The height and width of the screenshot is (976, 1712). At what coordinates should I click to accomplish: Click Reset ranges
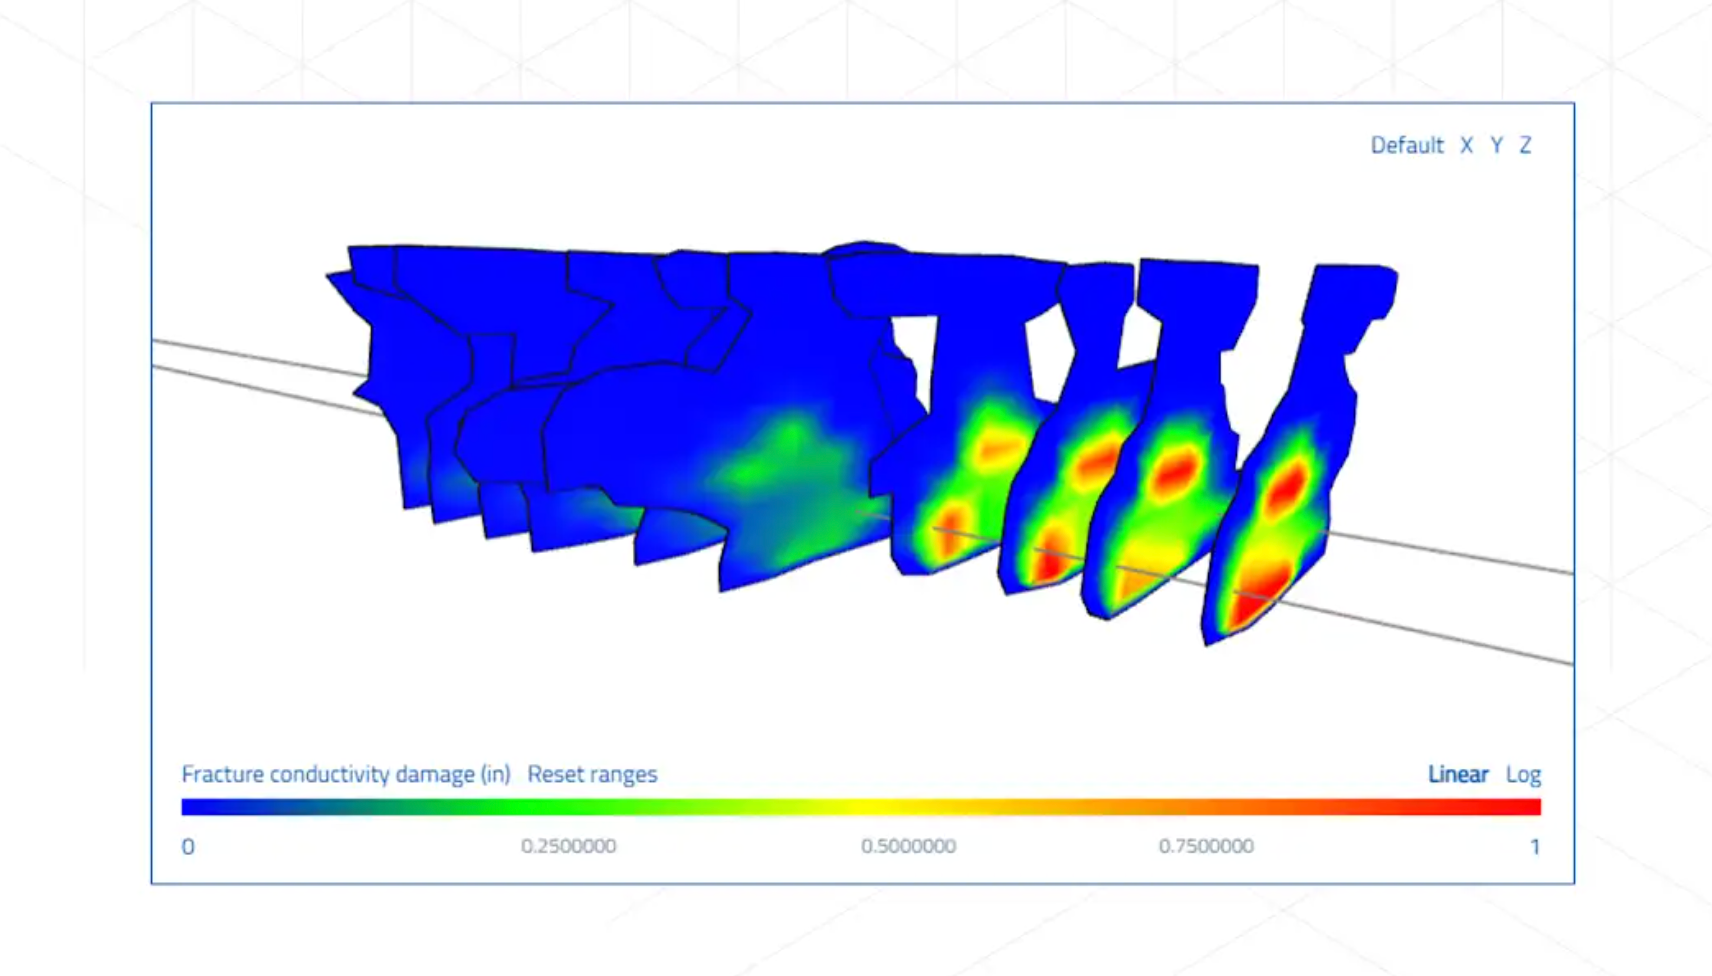(592, 774)
